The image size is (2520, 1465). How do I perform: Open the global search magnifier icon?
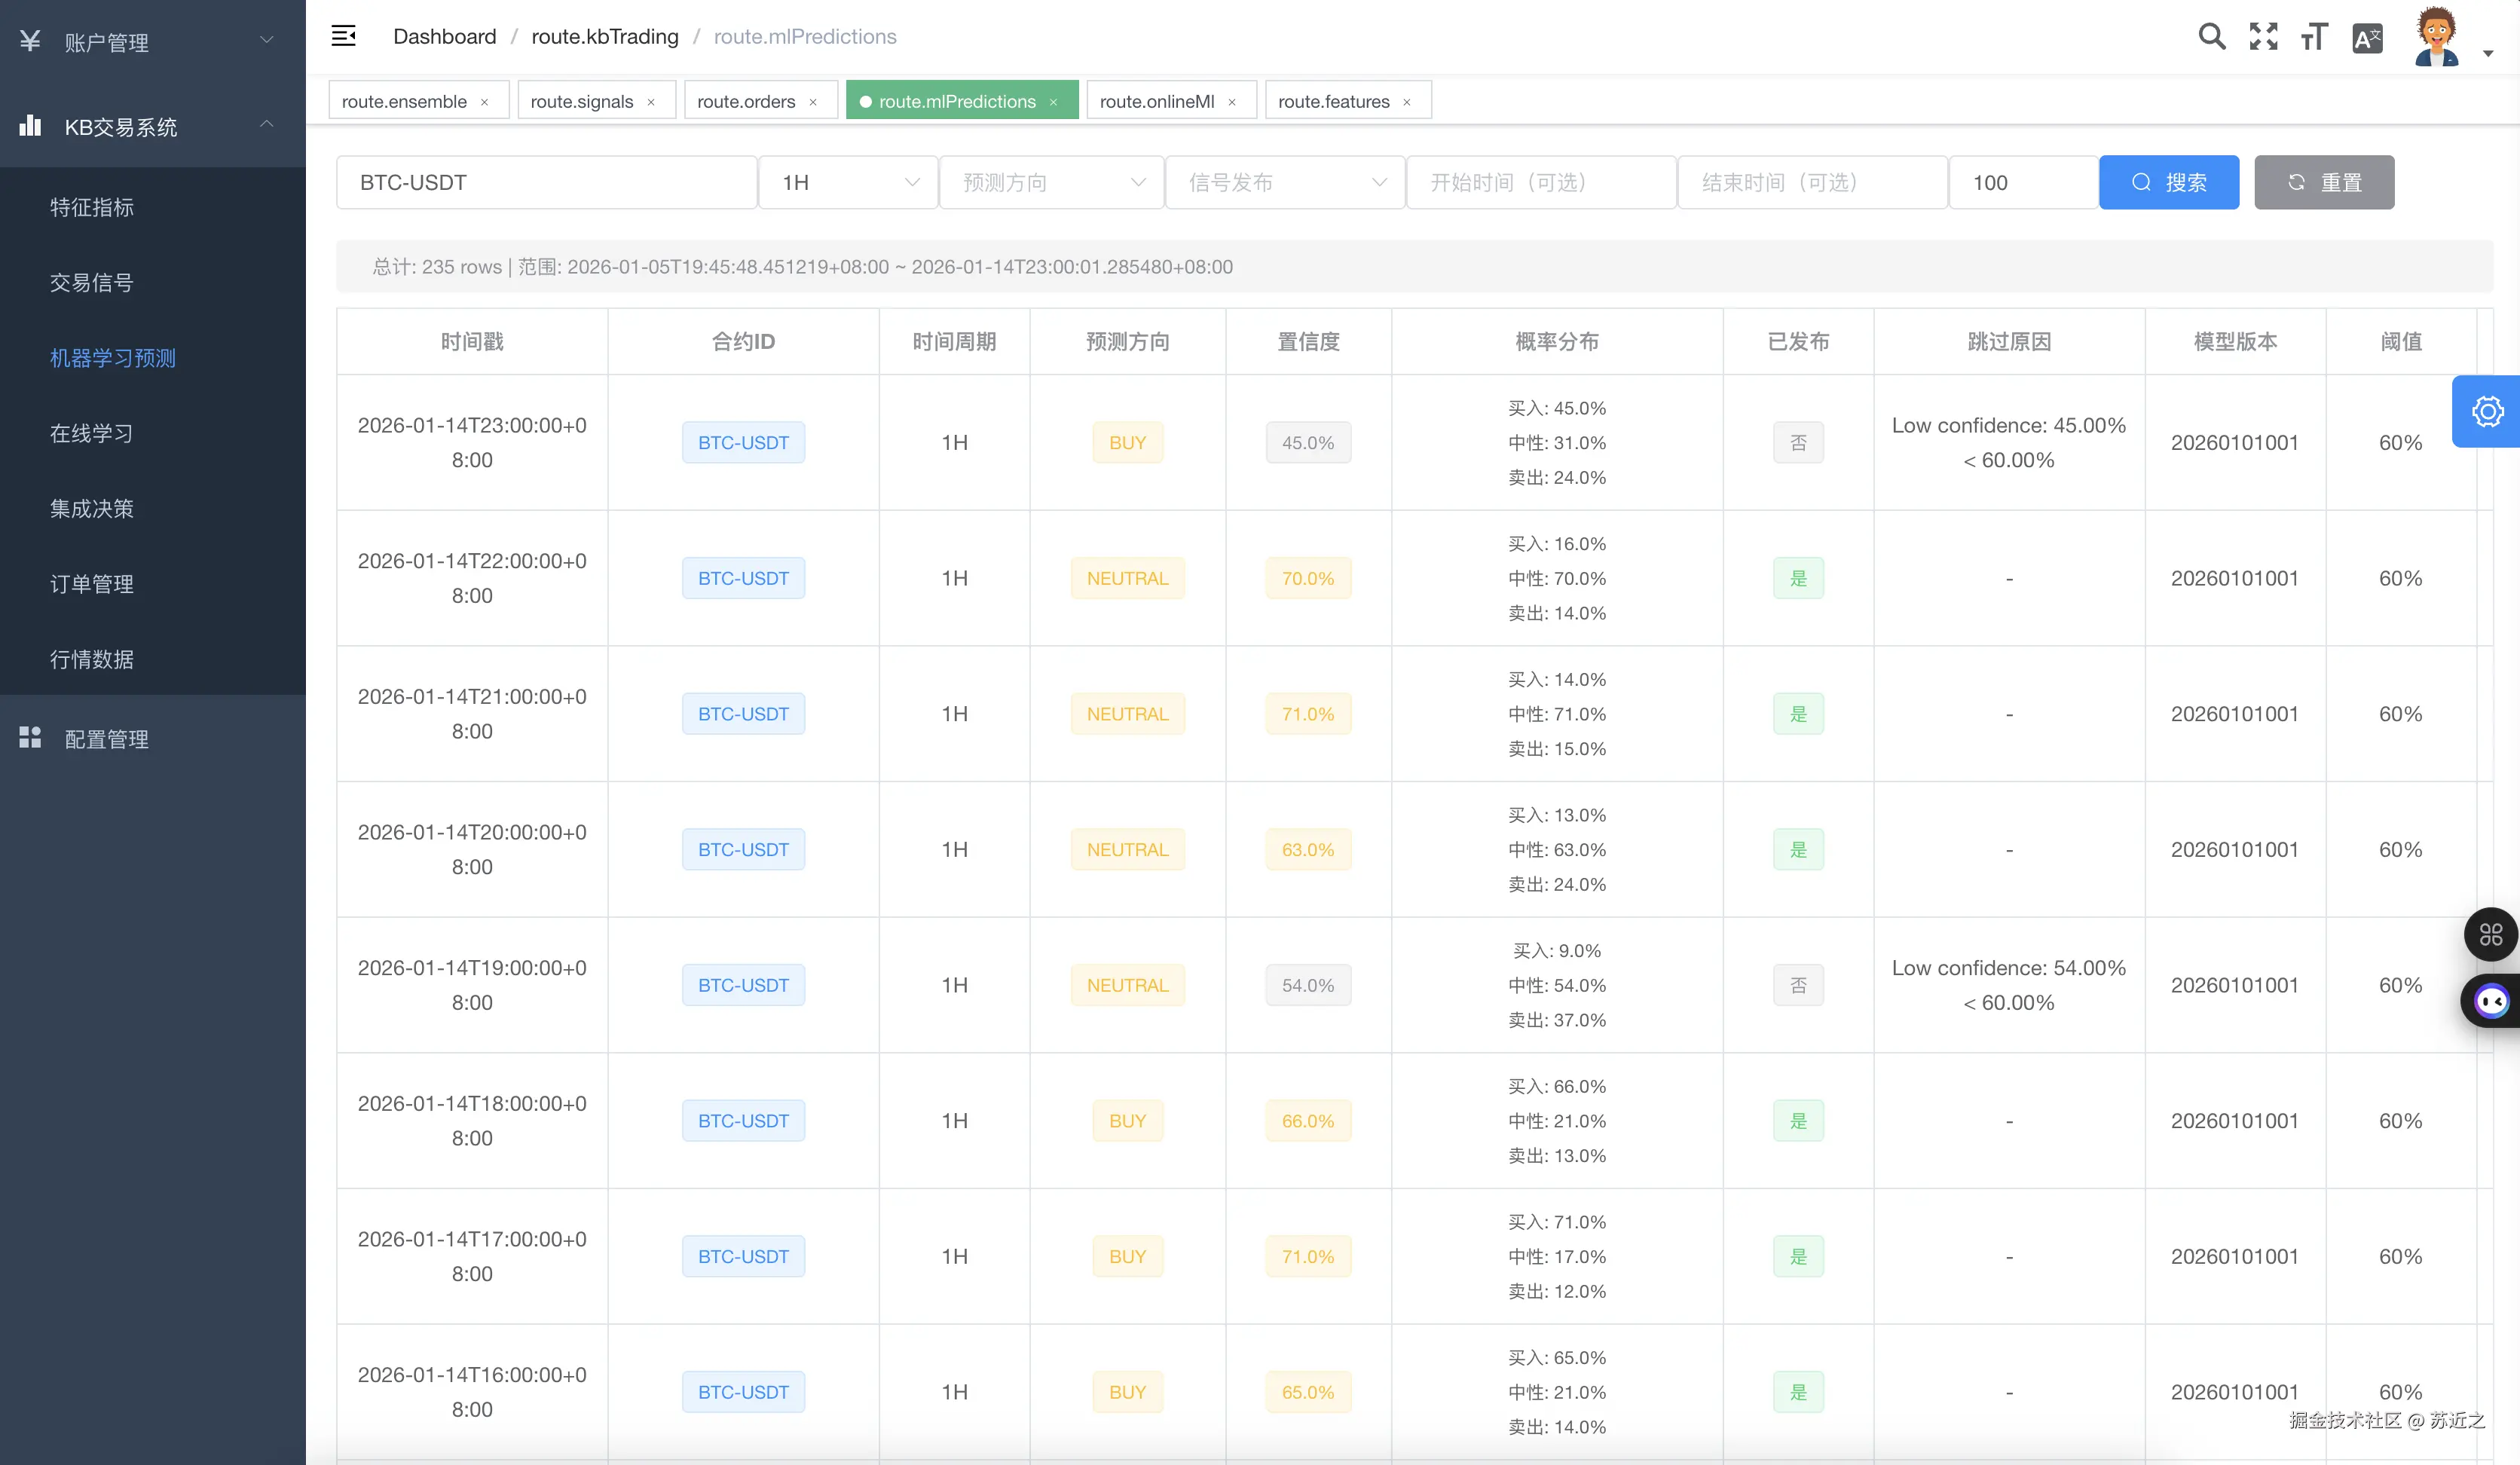2212,36
